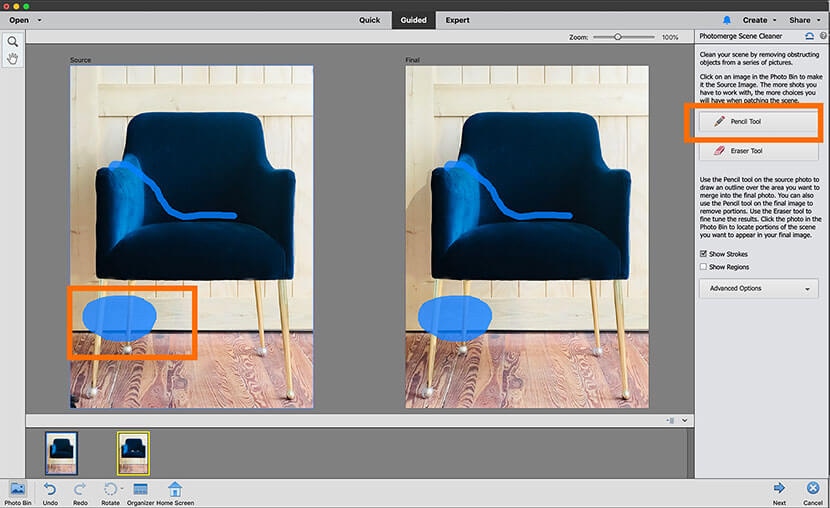Click the Zoom slider handle
The height and width of the screenshot is (508, 830).
pos(618,37)
